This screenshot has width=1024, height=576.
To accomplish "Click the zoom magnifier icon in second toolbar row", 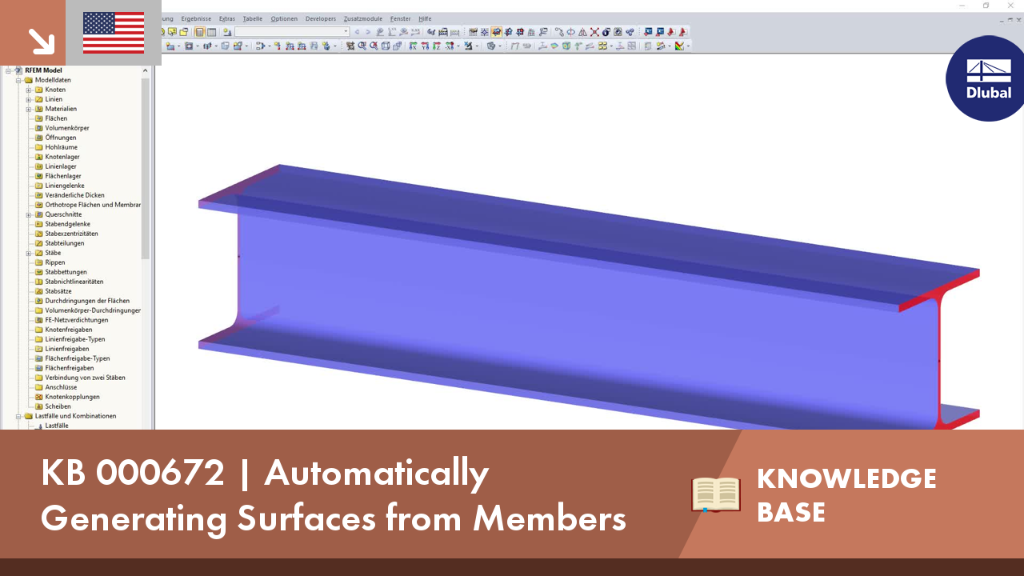I will tap(362, 46).
